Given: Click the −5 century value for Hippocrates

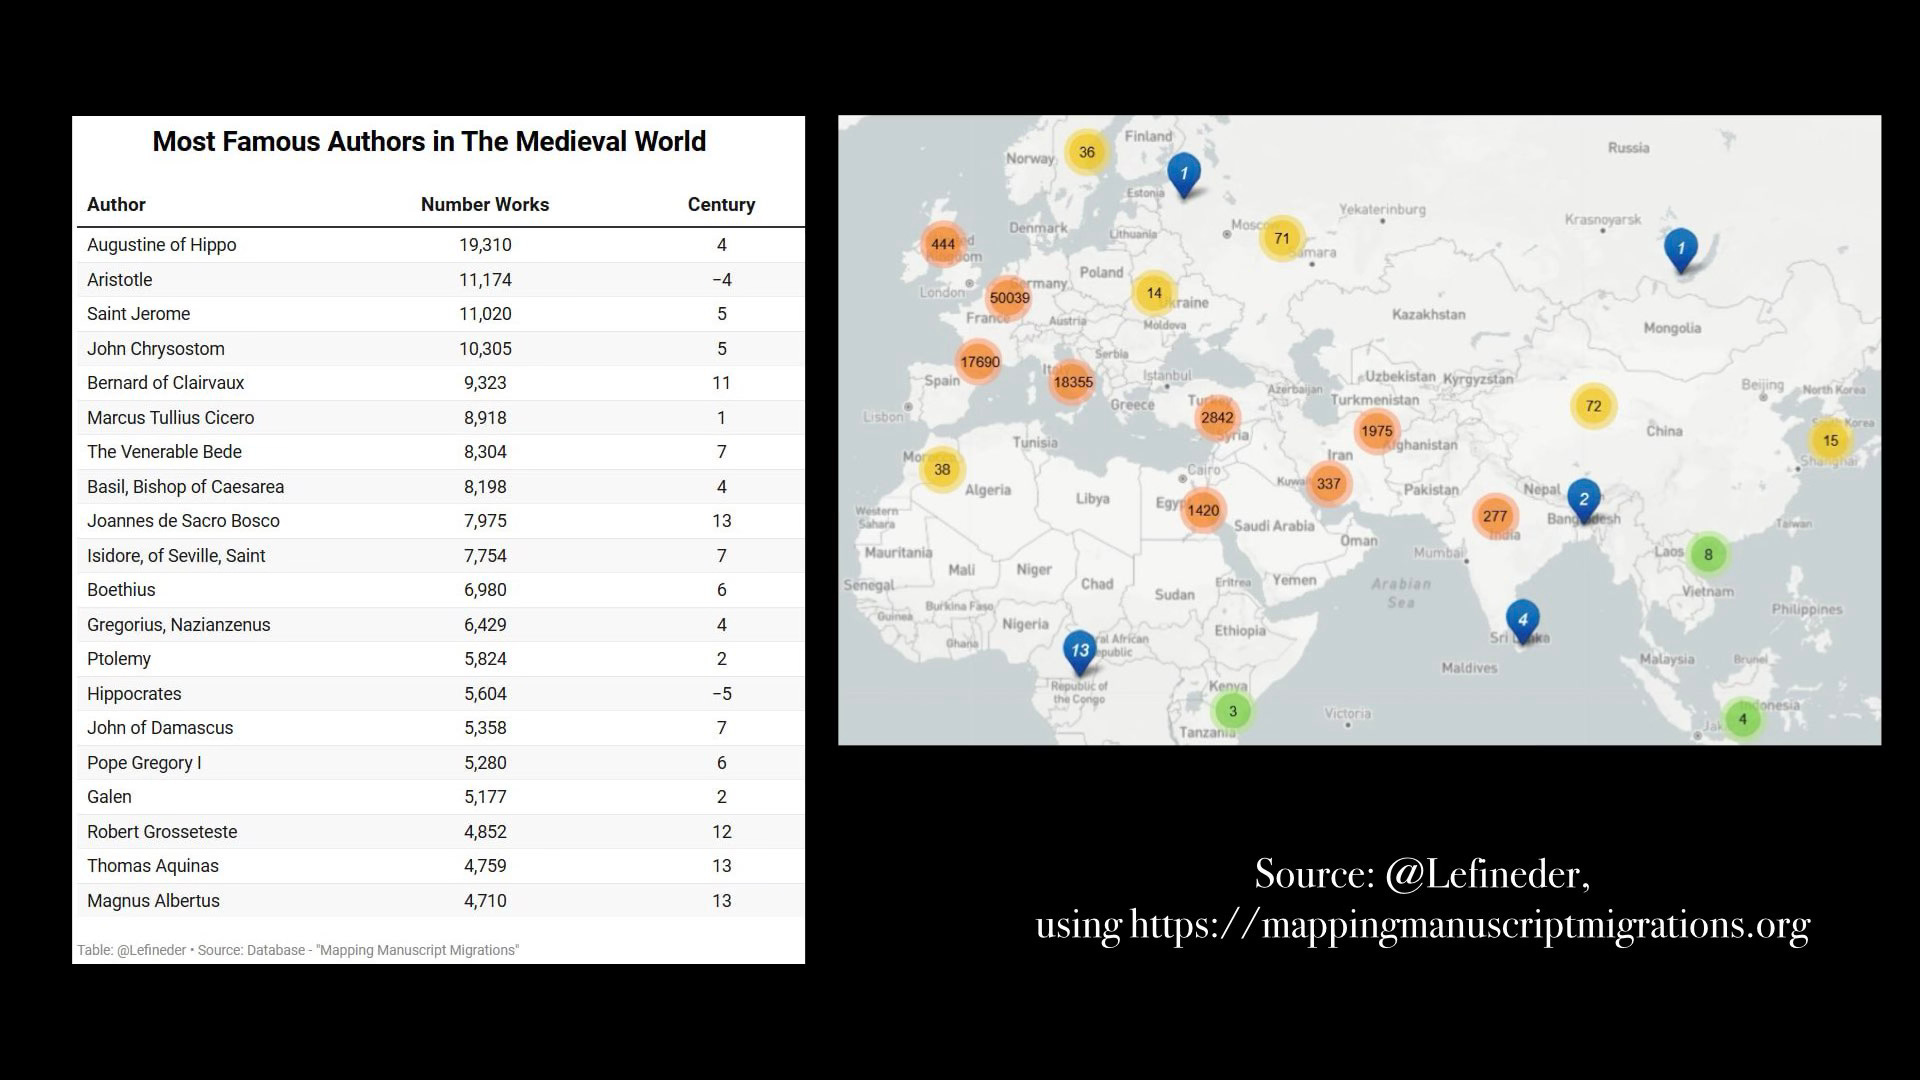Looking at the screenshot, I should (x=721, y=694).
